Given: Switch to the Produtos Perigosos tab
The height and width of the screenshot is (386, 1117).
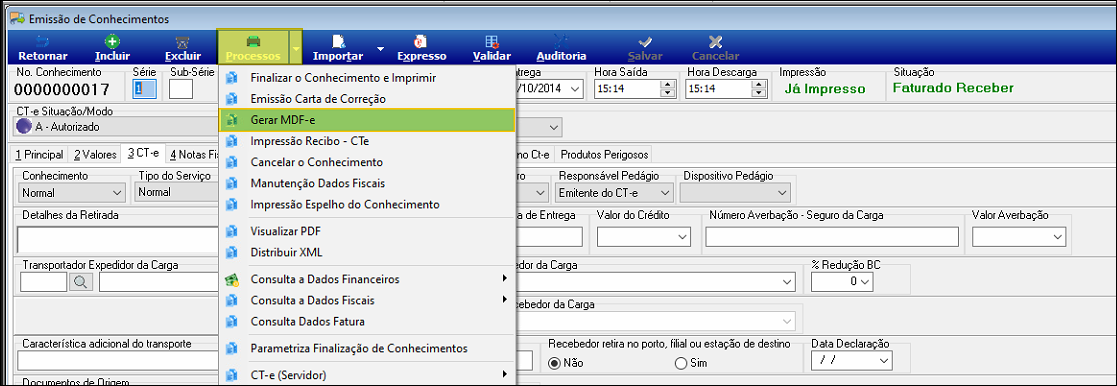Looking at the screenshot, I should tap(604, 155).
